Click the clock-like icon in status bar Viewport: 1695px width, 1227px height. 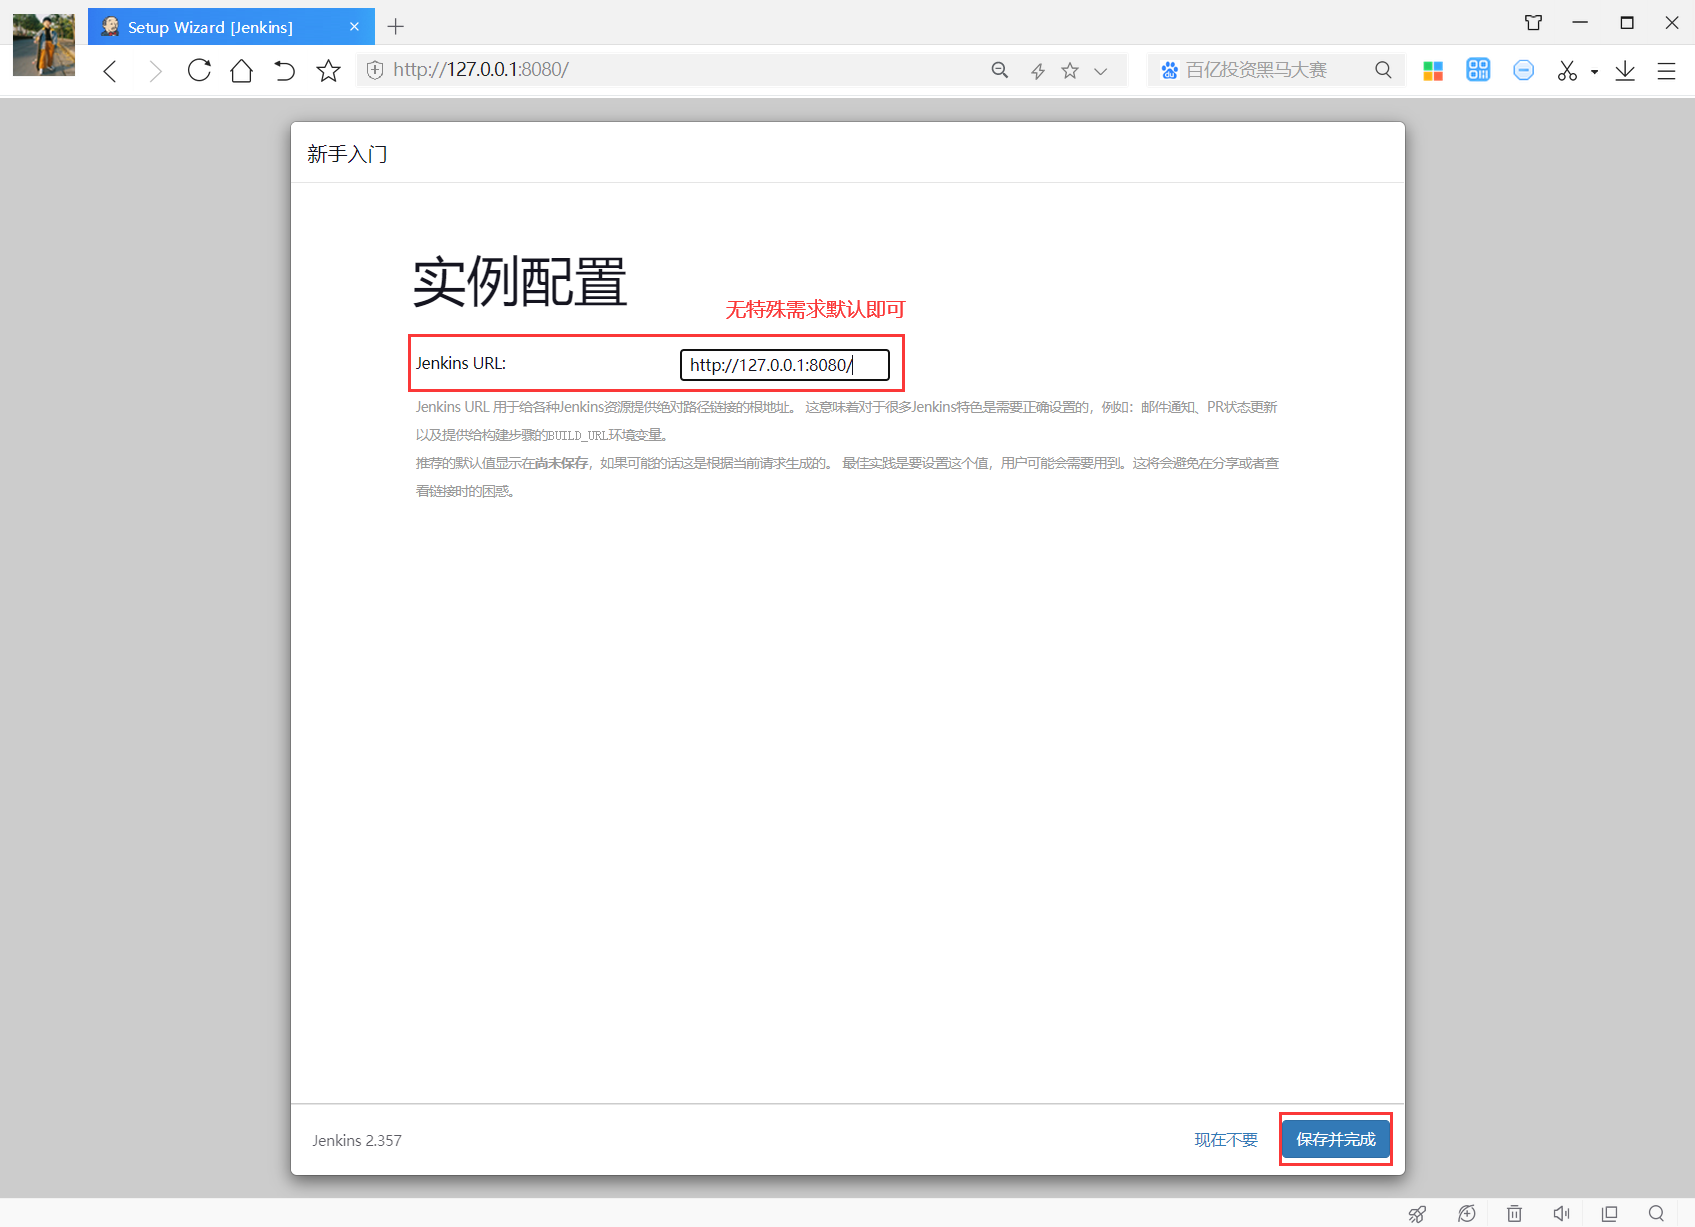pos(1467,1213)
